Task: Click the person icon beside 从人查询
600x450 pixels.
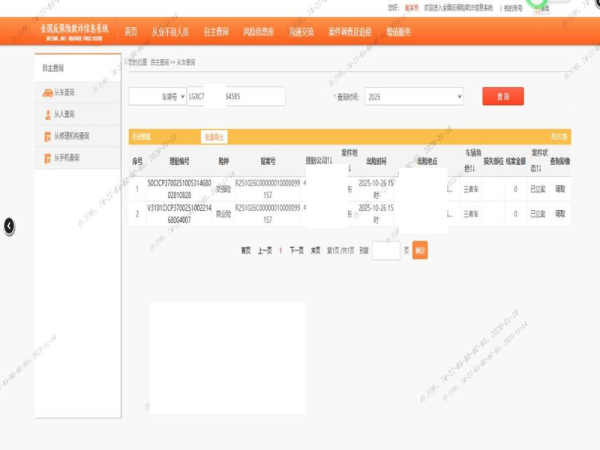Action: (47, 115)
